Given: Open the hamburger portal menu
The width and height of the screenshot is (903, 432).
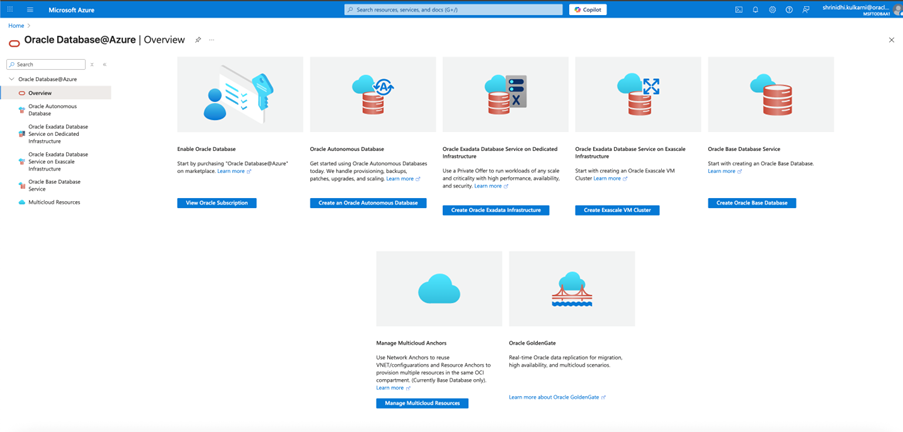Looking at the screenshot, I should (x=31, y=10).
